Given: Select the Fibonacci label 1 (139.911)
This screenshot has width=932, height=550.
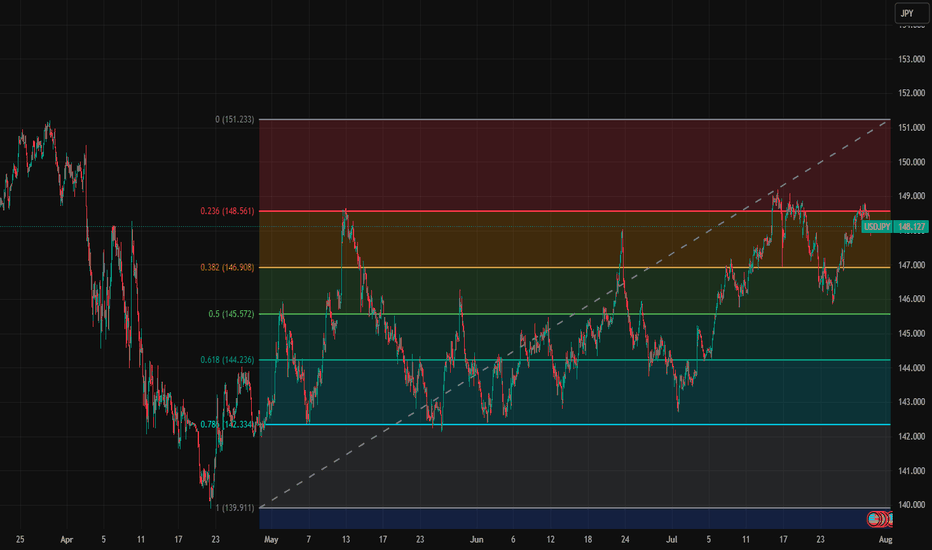Looking at the screenshot, I should pyautogui.click(x=234, y=508).
